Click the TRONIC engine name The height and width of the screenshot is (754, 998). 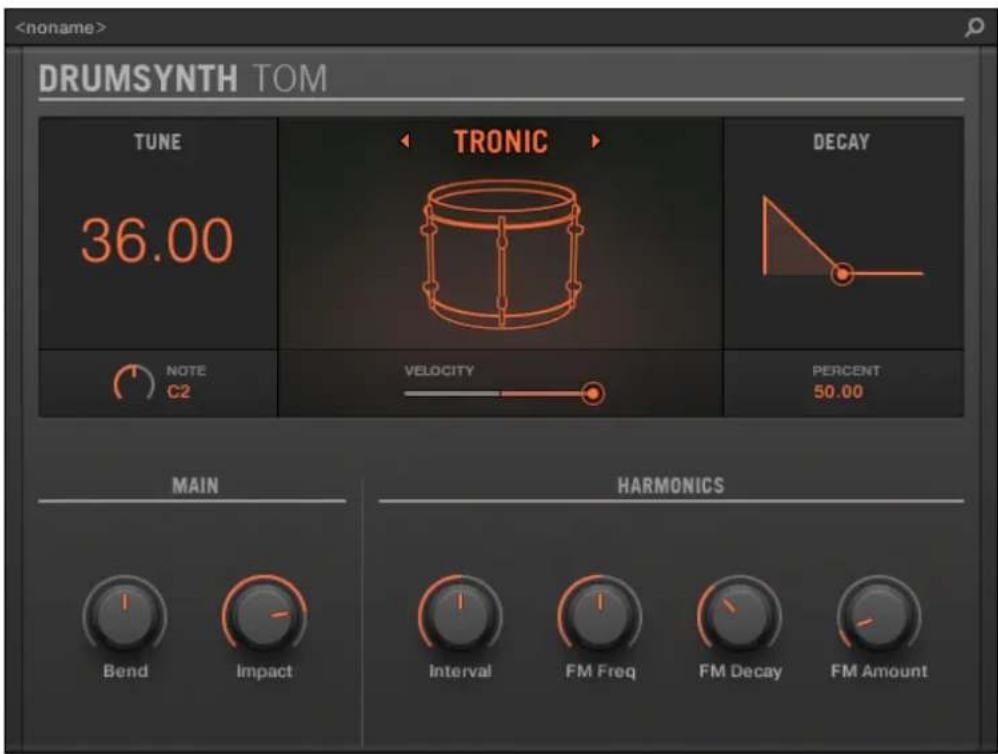[500, 142]
